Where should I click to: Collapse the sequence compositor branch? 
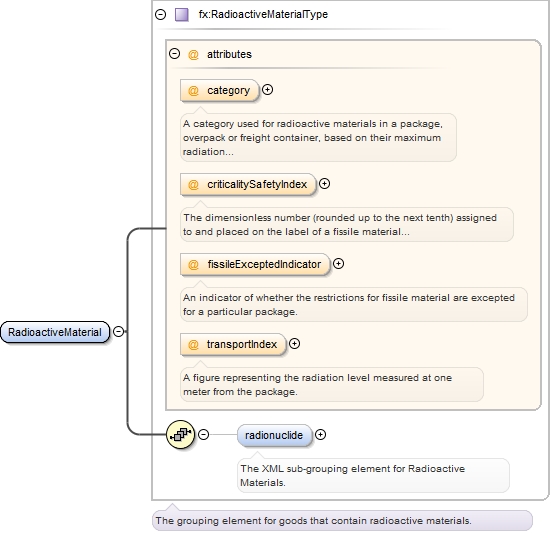click(x=203, y=435)
